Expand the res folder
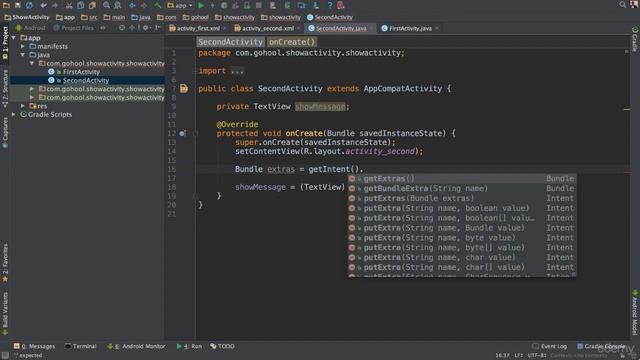The width and height of the screenshot is (640, 360). pos(23,106)
